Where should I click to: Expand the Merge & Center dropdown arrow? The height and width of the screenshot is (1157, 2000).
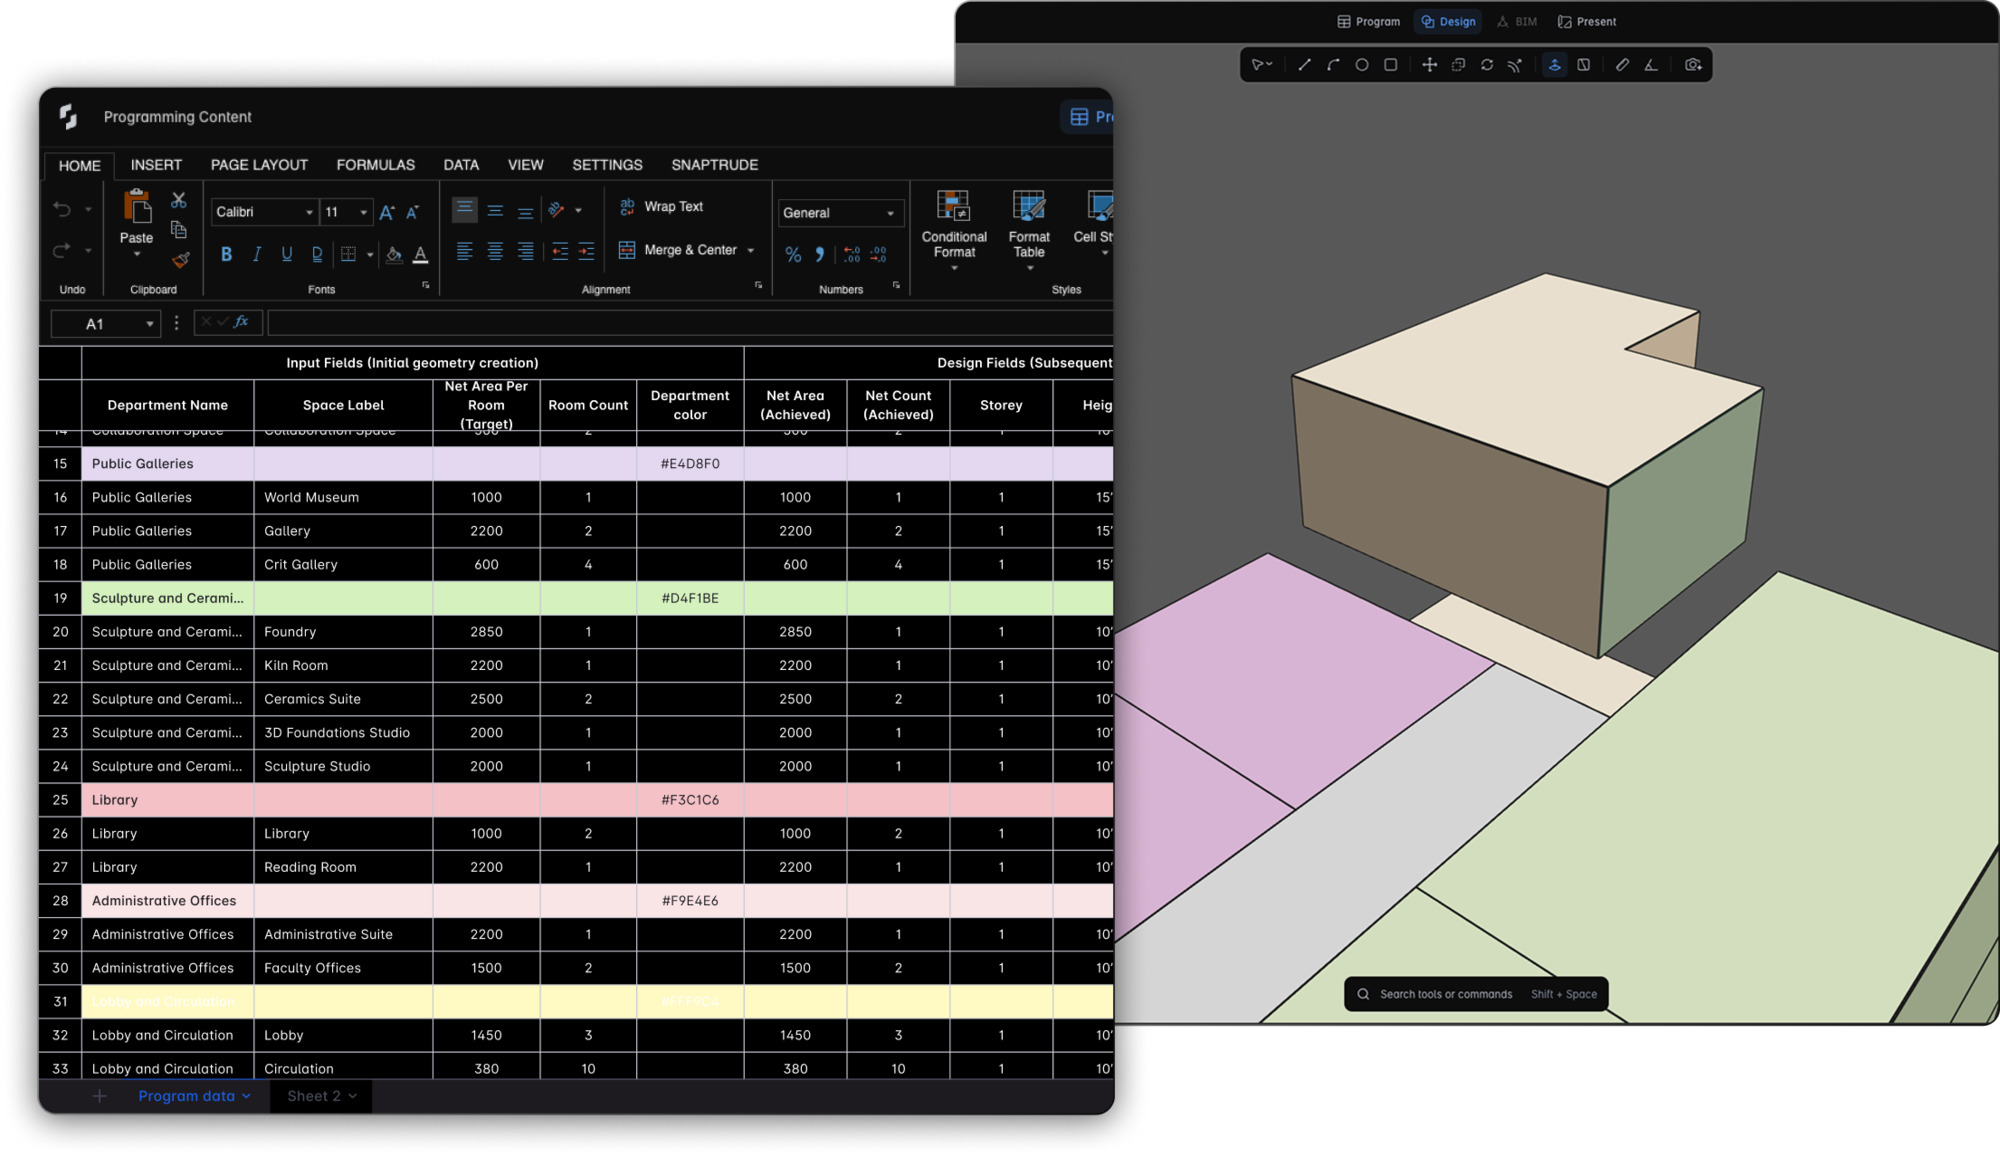752,250
